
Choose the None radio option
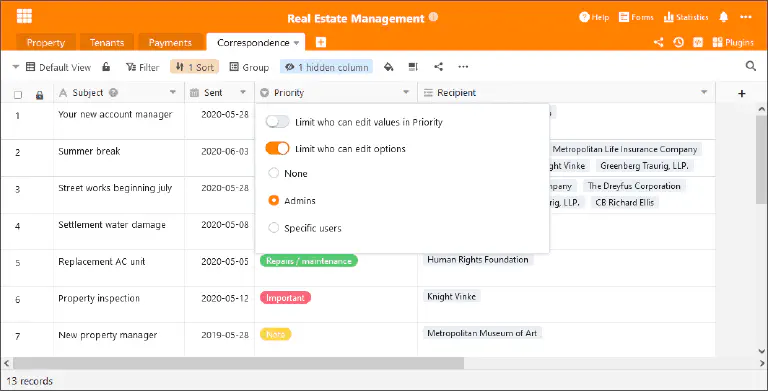coord(274,173)
